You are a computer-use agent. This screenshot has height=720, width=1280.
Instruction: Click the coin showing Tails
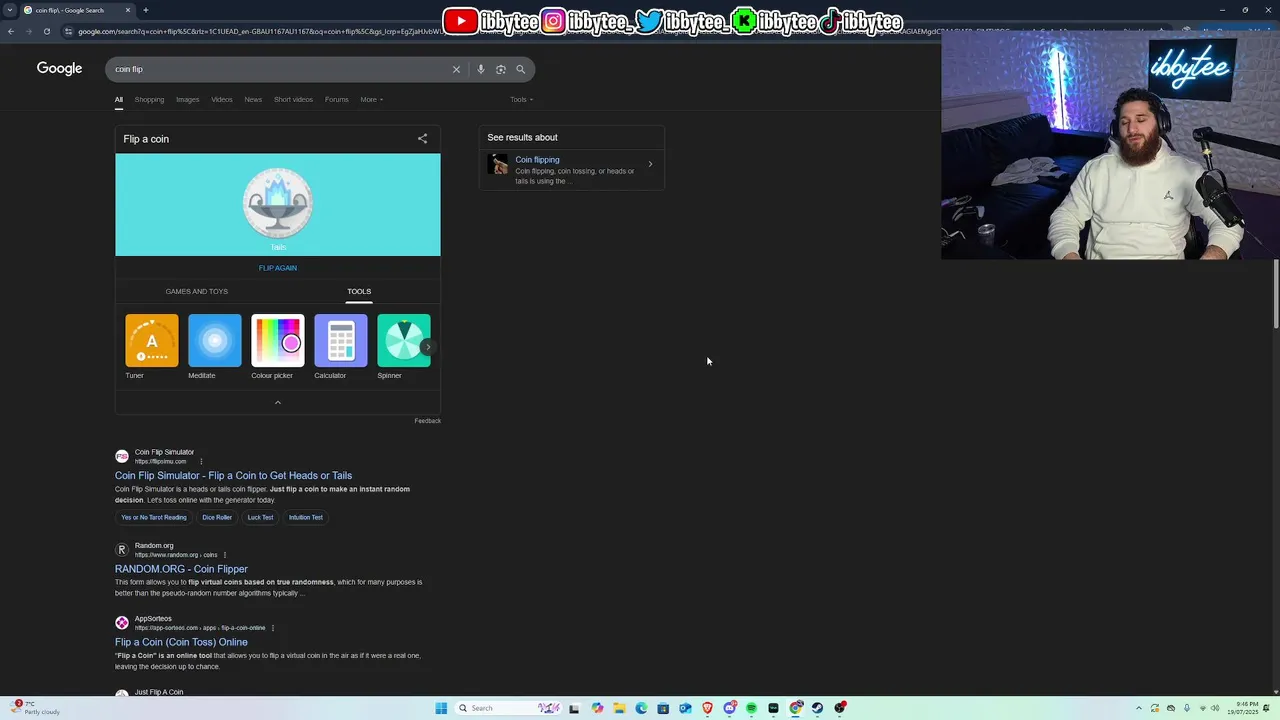click(278, 203)
